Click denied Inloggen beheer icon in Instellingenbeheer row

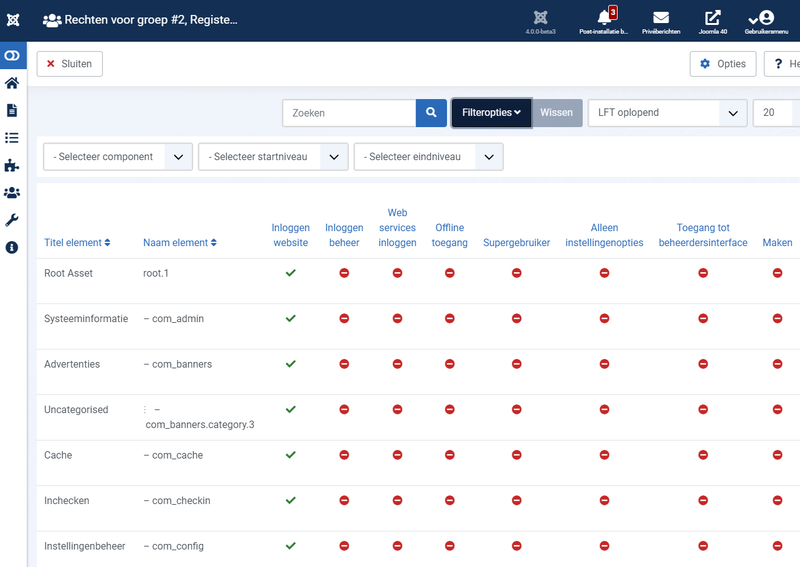[x=344, y=546]
